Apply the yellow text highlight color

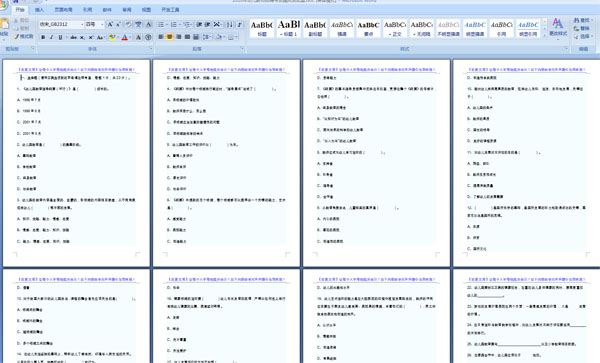point(111,37)
